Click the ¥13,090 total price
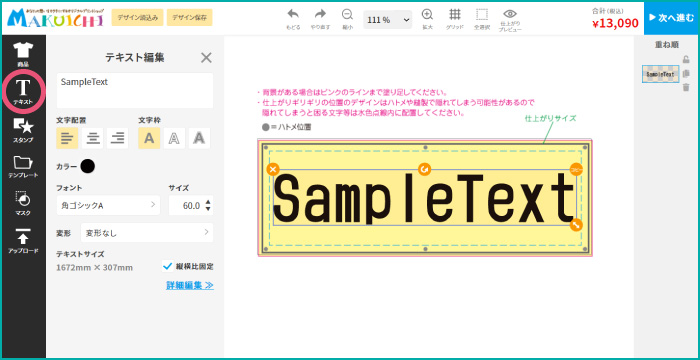 [615, 23]
